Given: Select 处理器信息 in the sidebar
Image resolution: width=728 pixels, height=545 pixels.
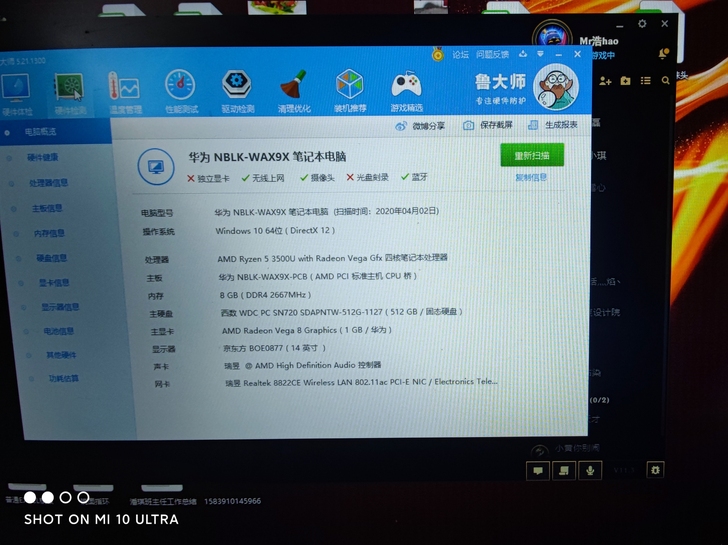Looking at the screenshot, I should [x=48, y=183].
